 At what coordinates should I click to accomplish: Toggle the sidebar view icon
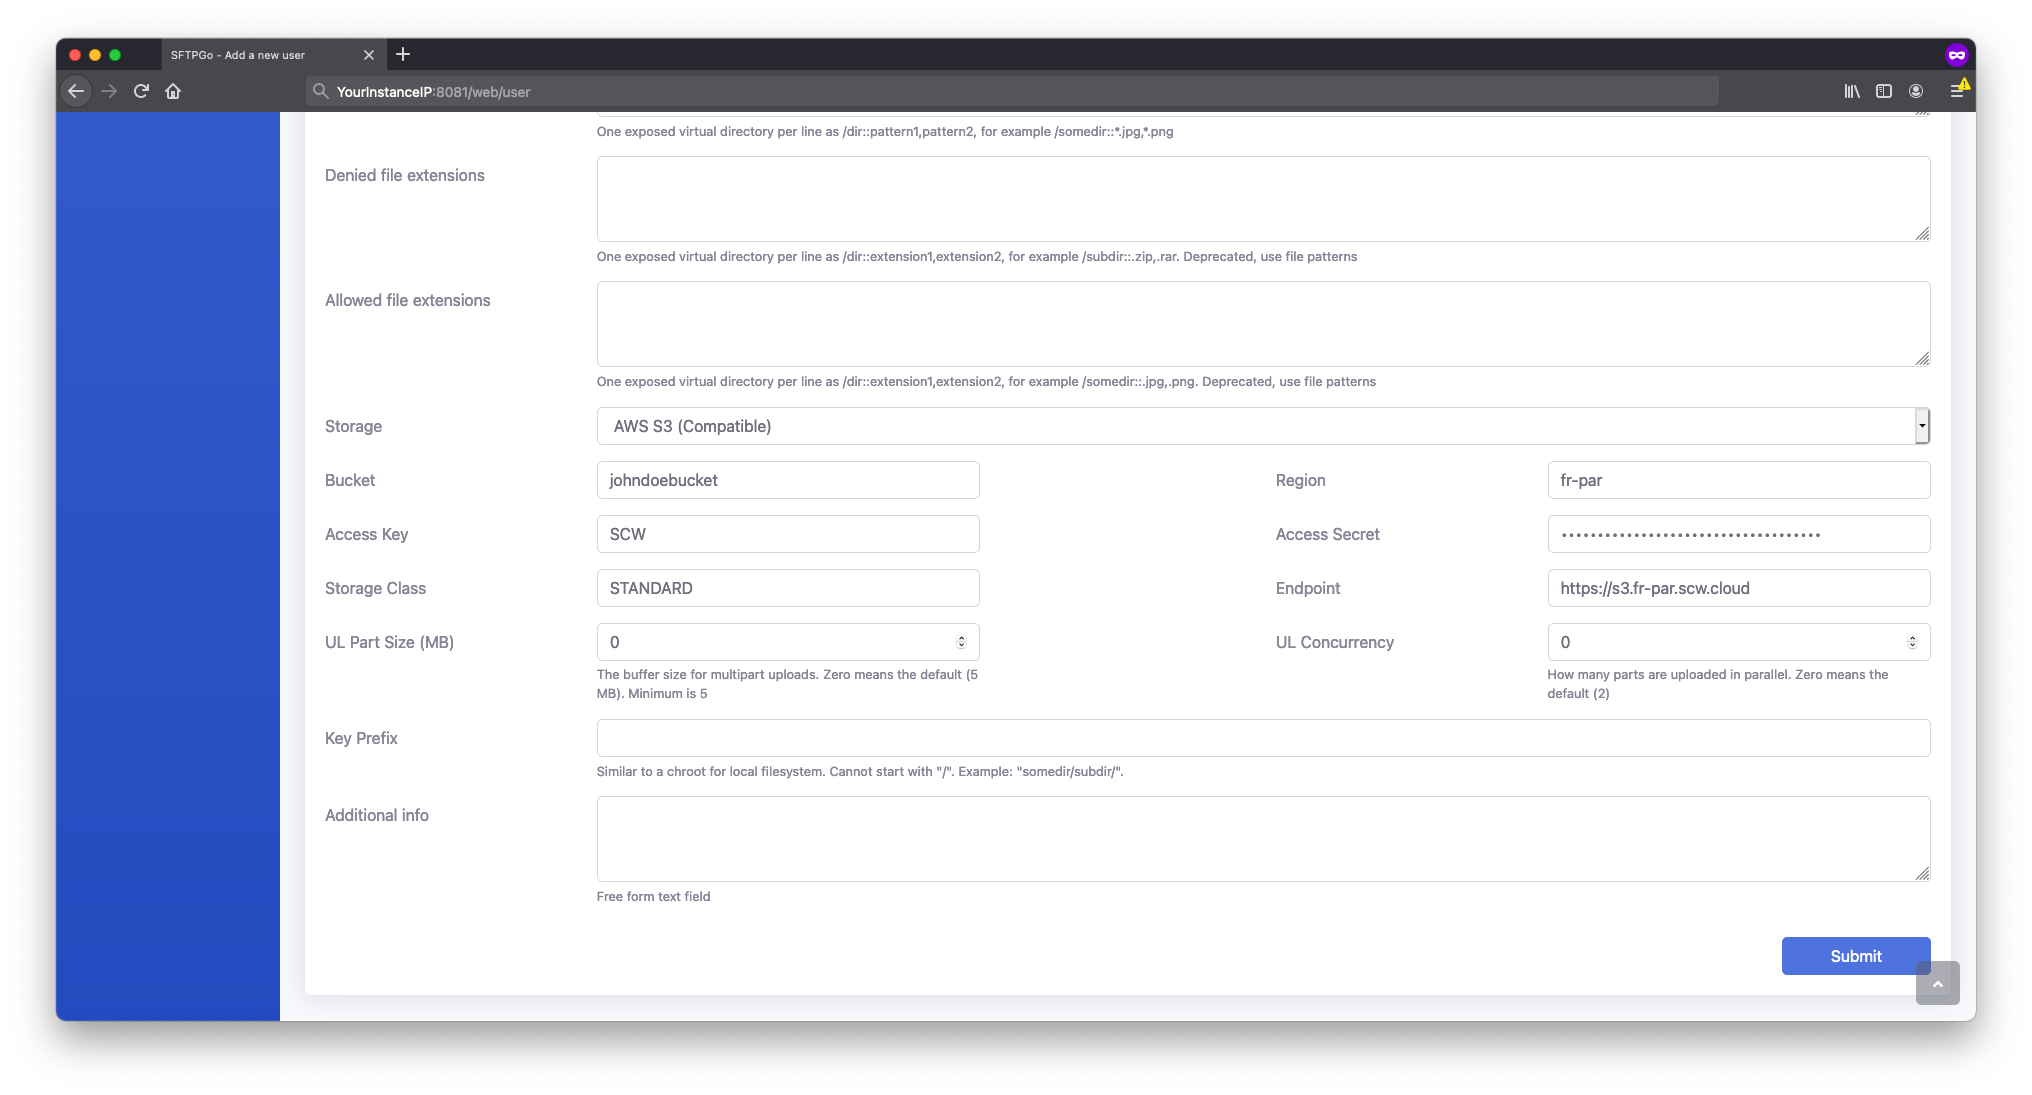pyautogui.click(x=1884, y=91)
